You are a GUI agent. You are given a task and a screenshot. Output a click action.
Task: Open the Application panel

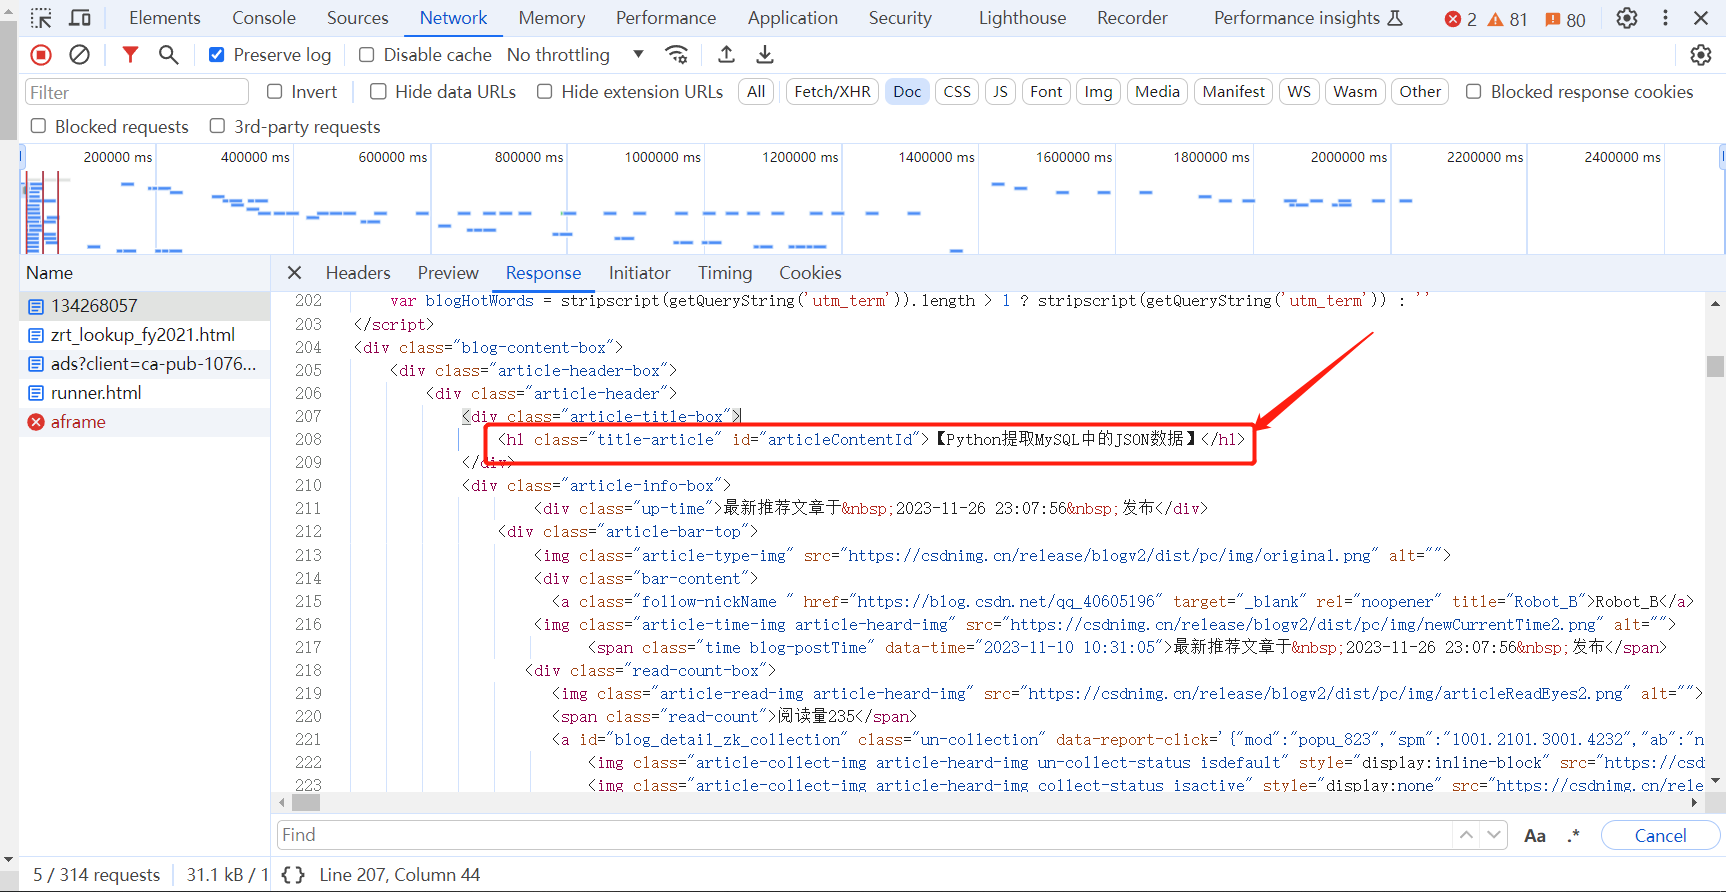(792, 18)
